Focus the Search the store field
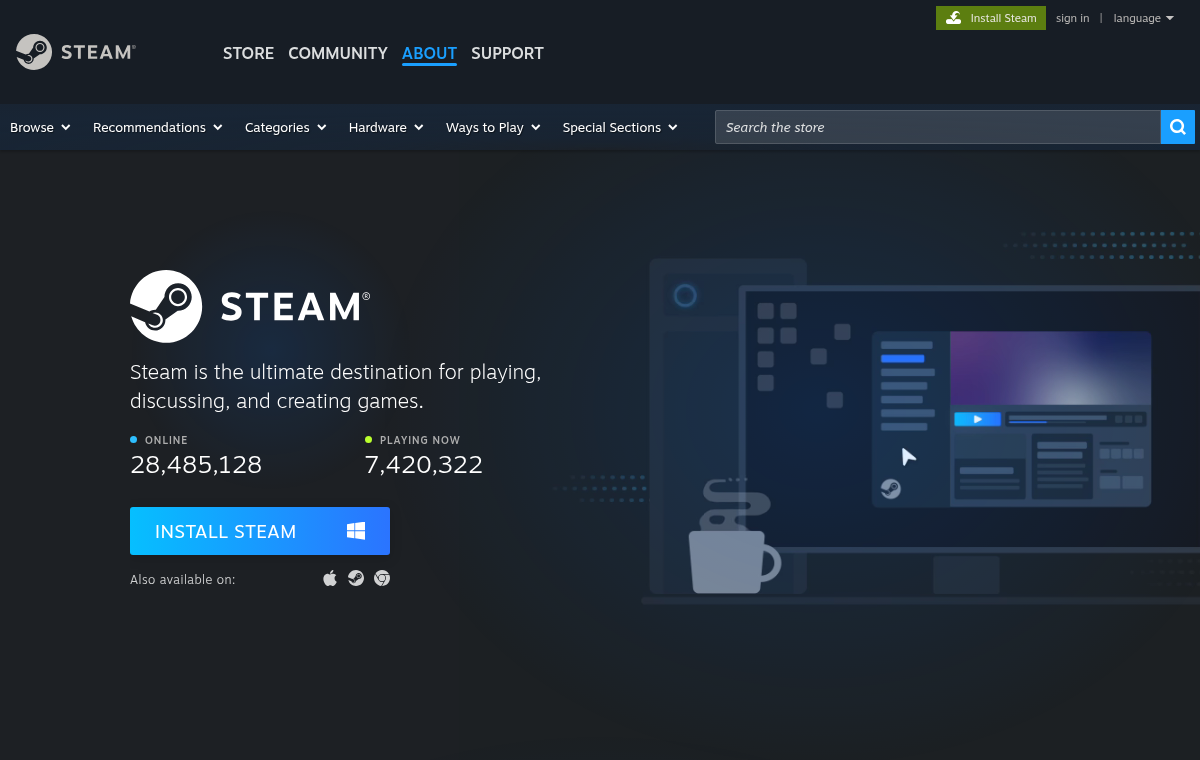 (938, 127)
